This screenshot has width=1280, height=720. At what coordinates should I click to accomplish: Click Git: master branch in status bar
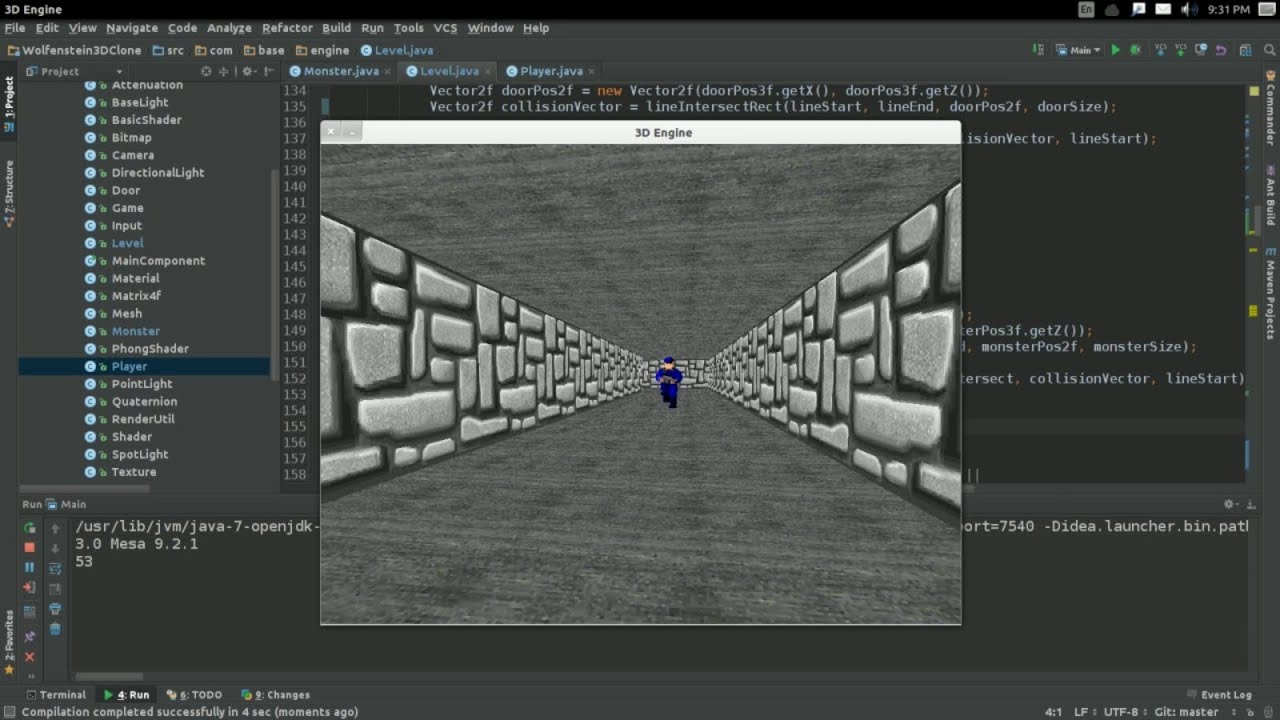[1186, 712]
